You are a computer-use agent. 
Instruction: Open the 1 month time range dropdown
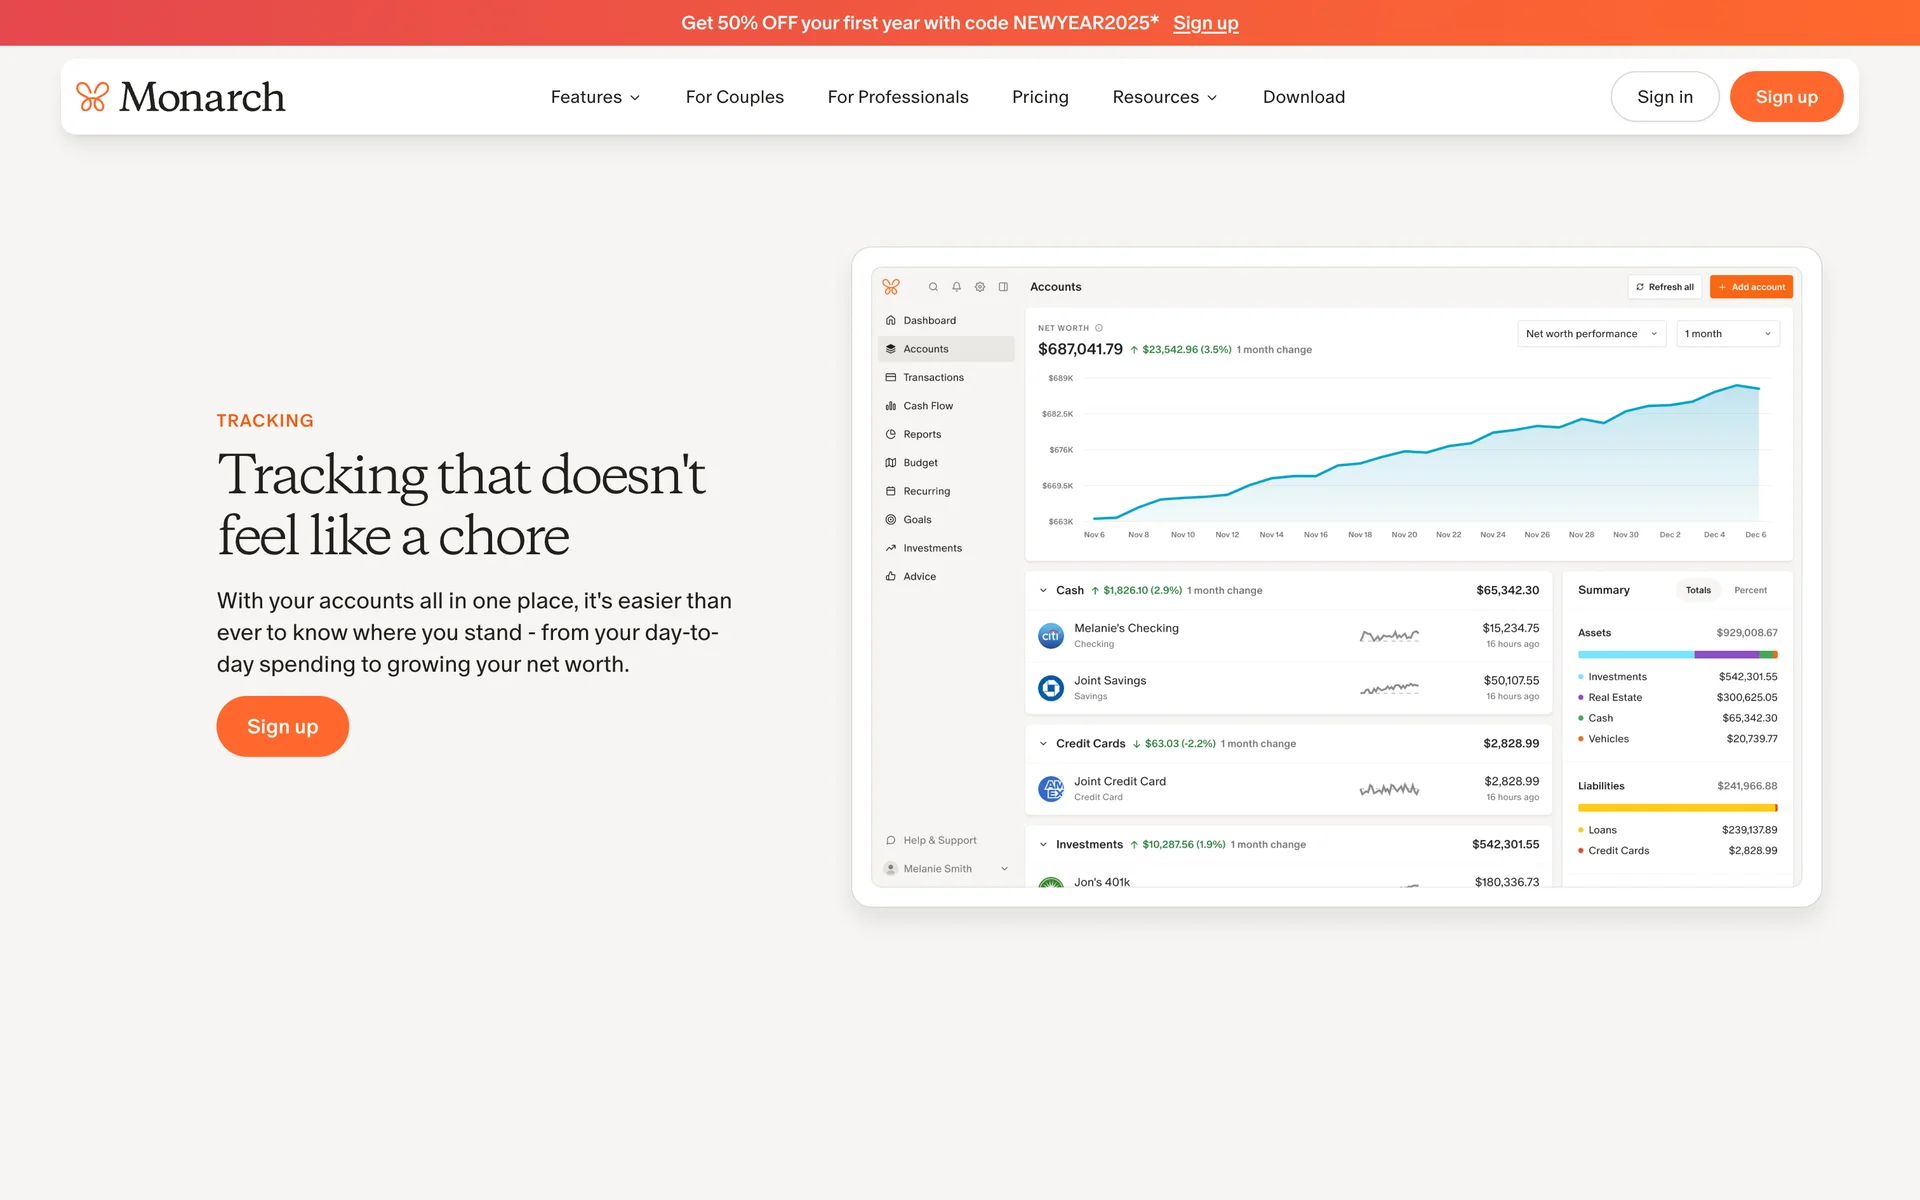click(1727, 334)
